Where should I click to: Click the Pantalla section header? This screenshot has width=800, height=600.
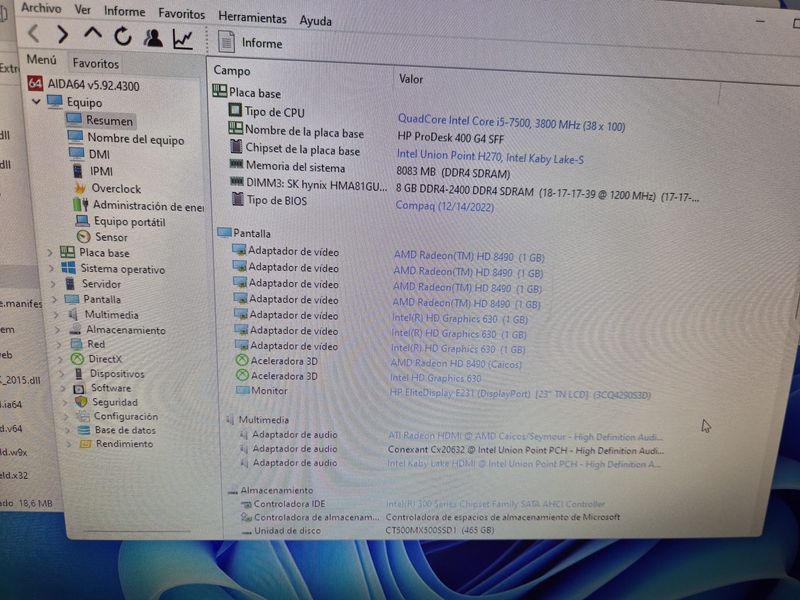244,233
